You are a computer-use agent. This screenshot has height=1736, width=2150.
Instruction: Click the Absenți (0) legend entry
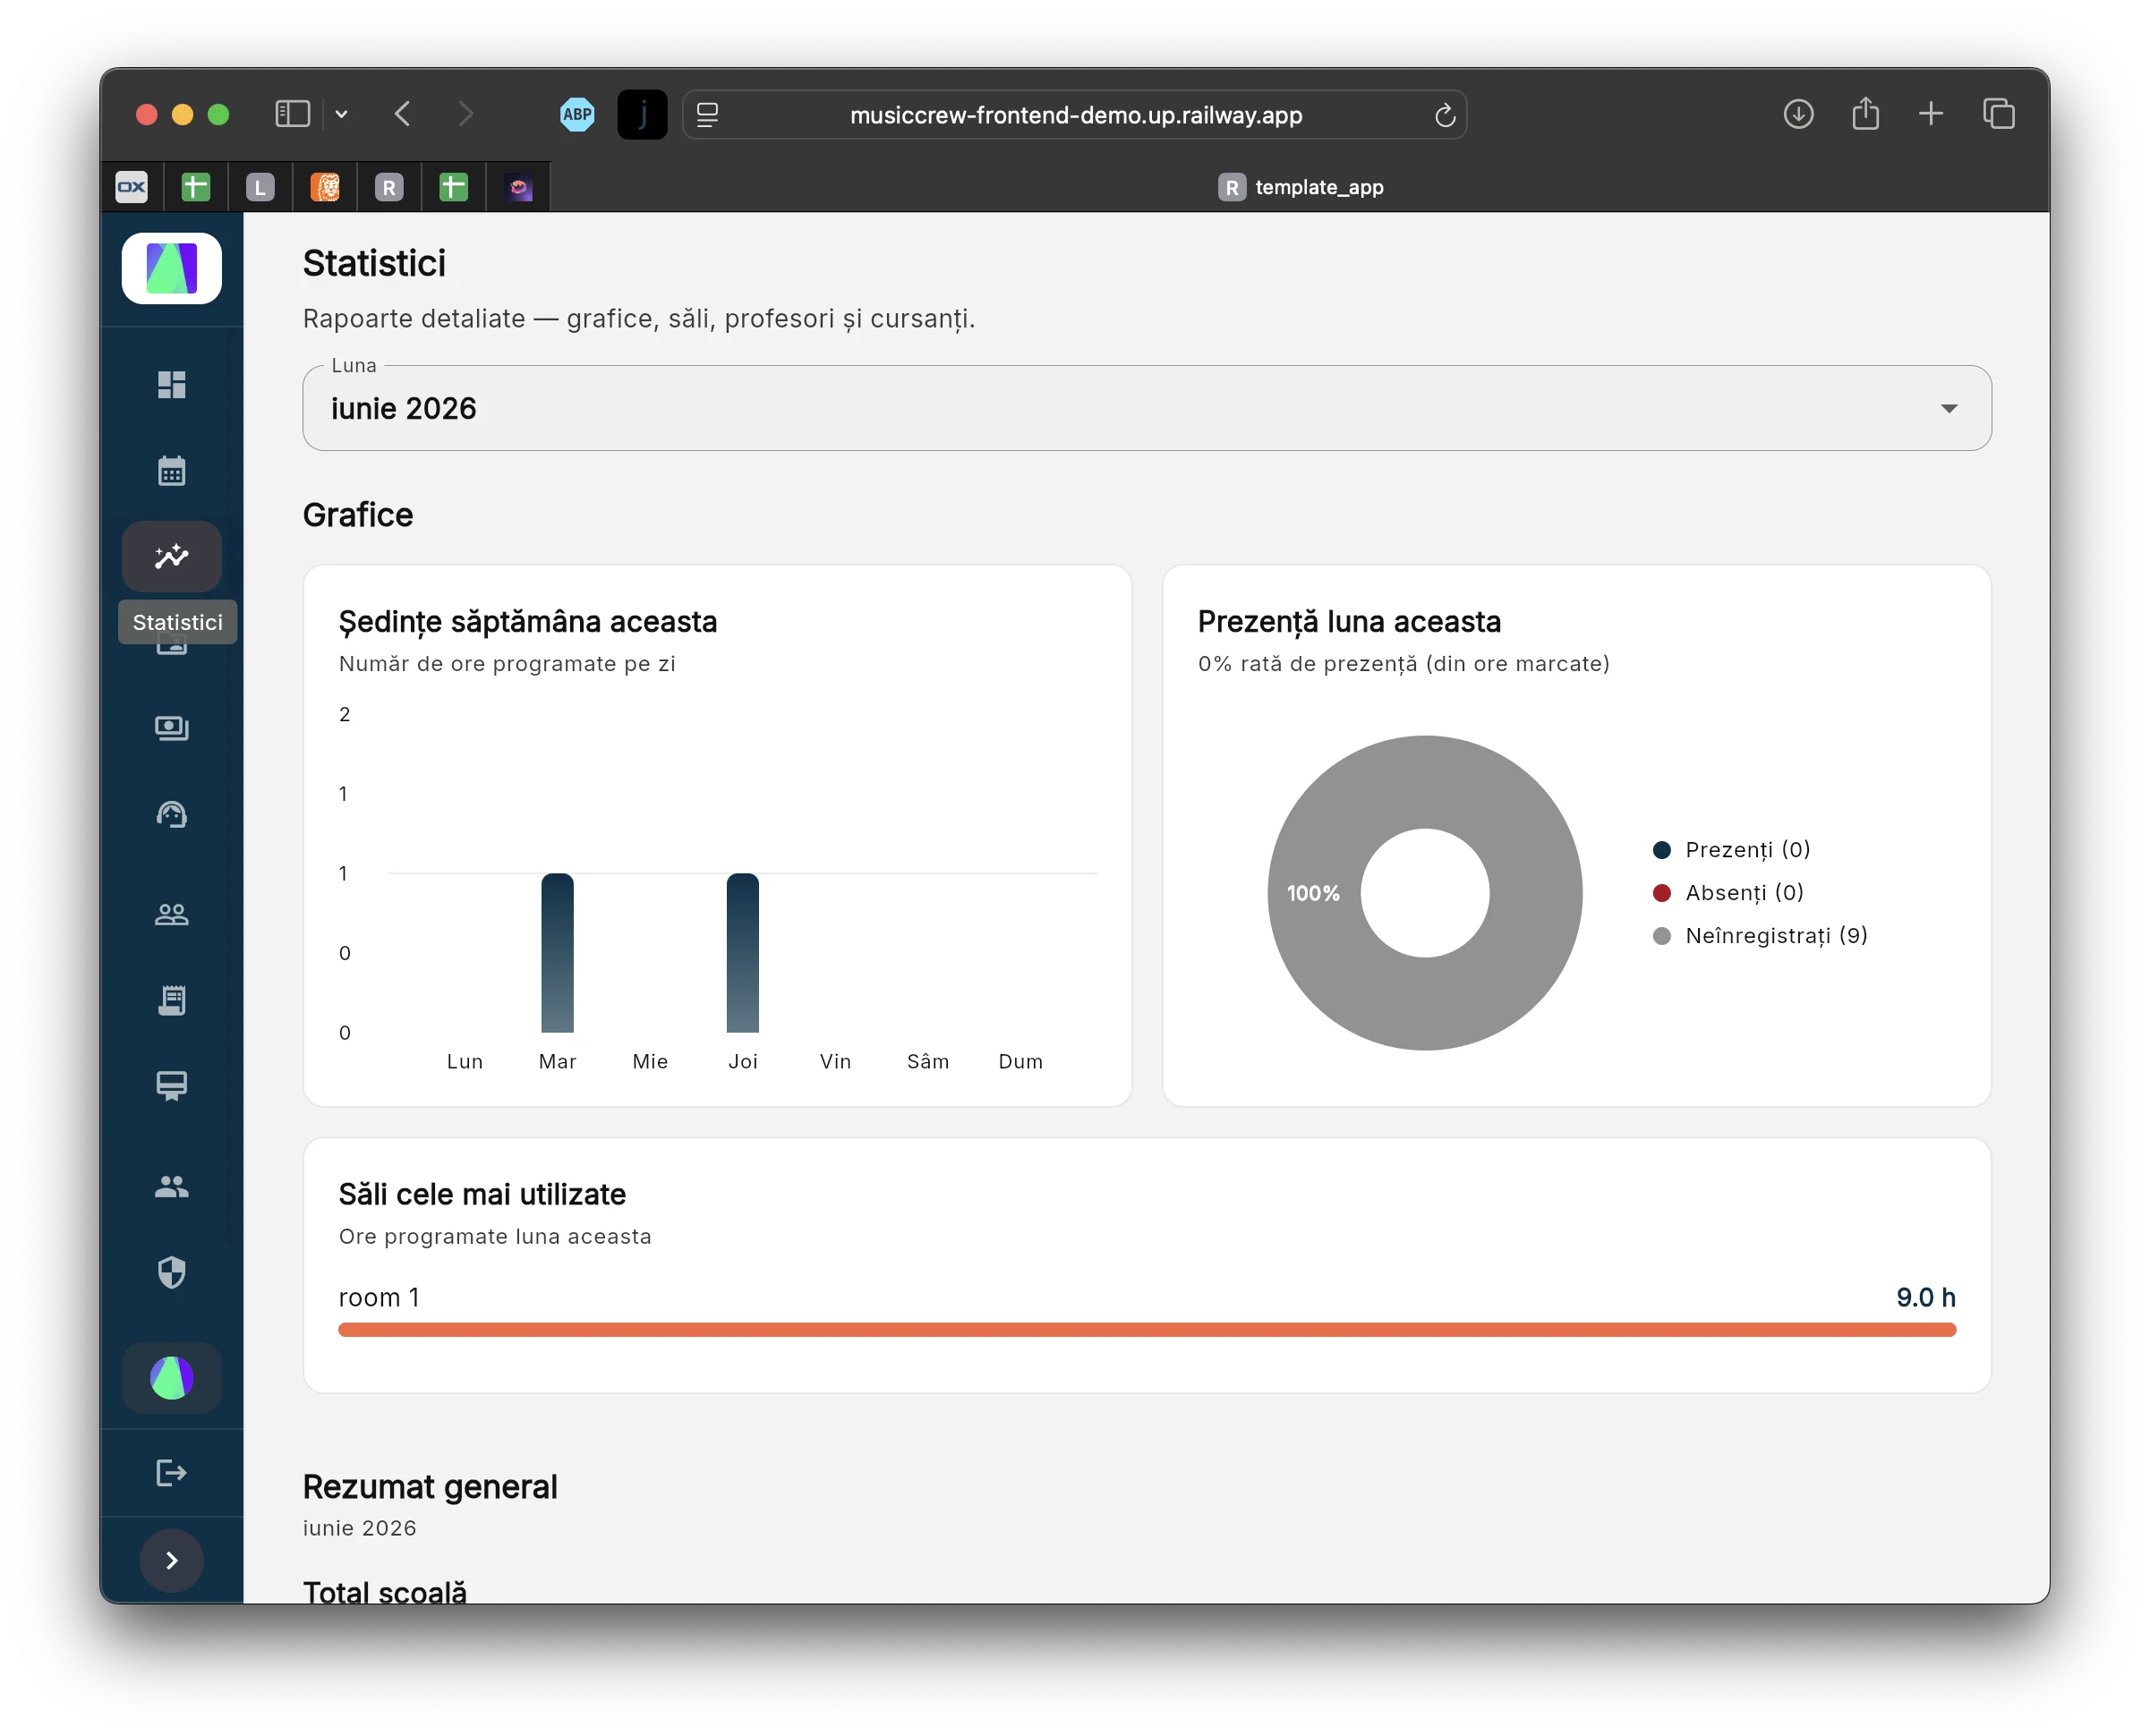pyautogui.click(x=1730, y=893)
